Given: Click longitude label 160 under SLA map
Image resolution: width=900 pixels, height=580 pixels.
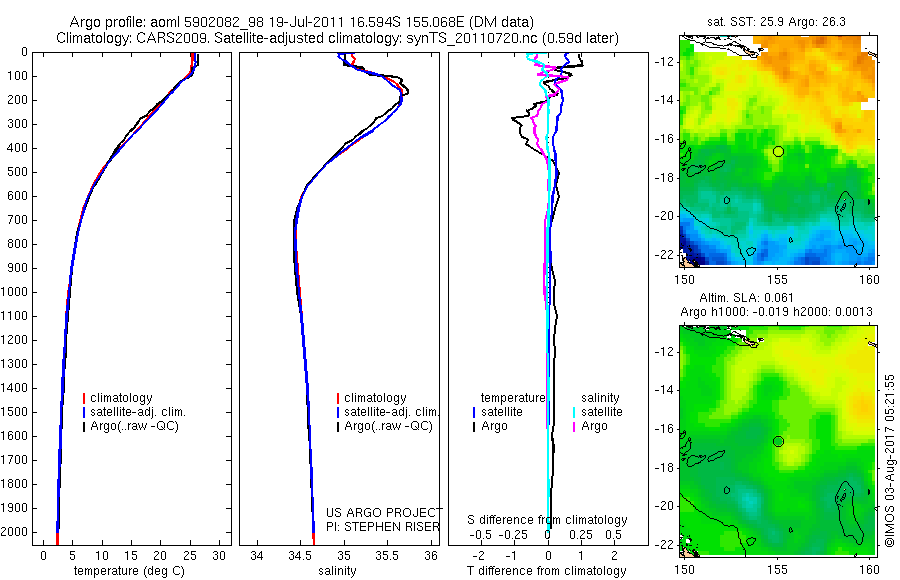Looking at the screenshot, I should [869, 570].
